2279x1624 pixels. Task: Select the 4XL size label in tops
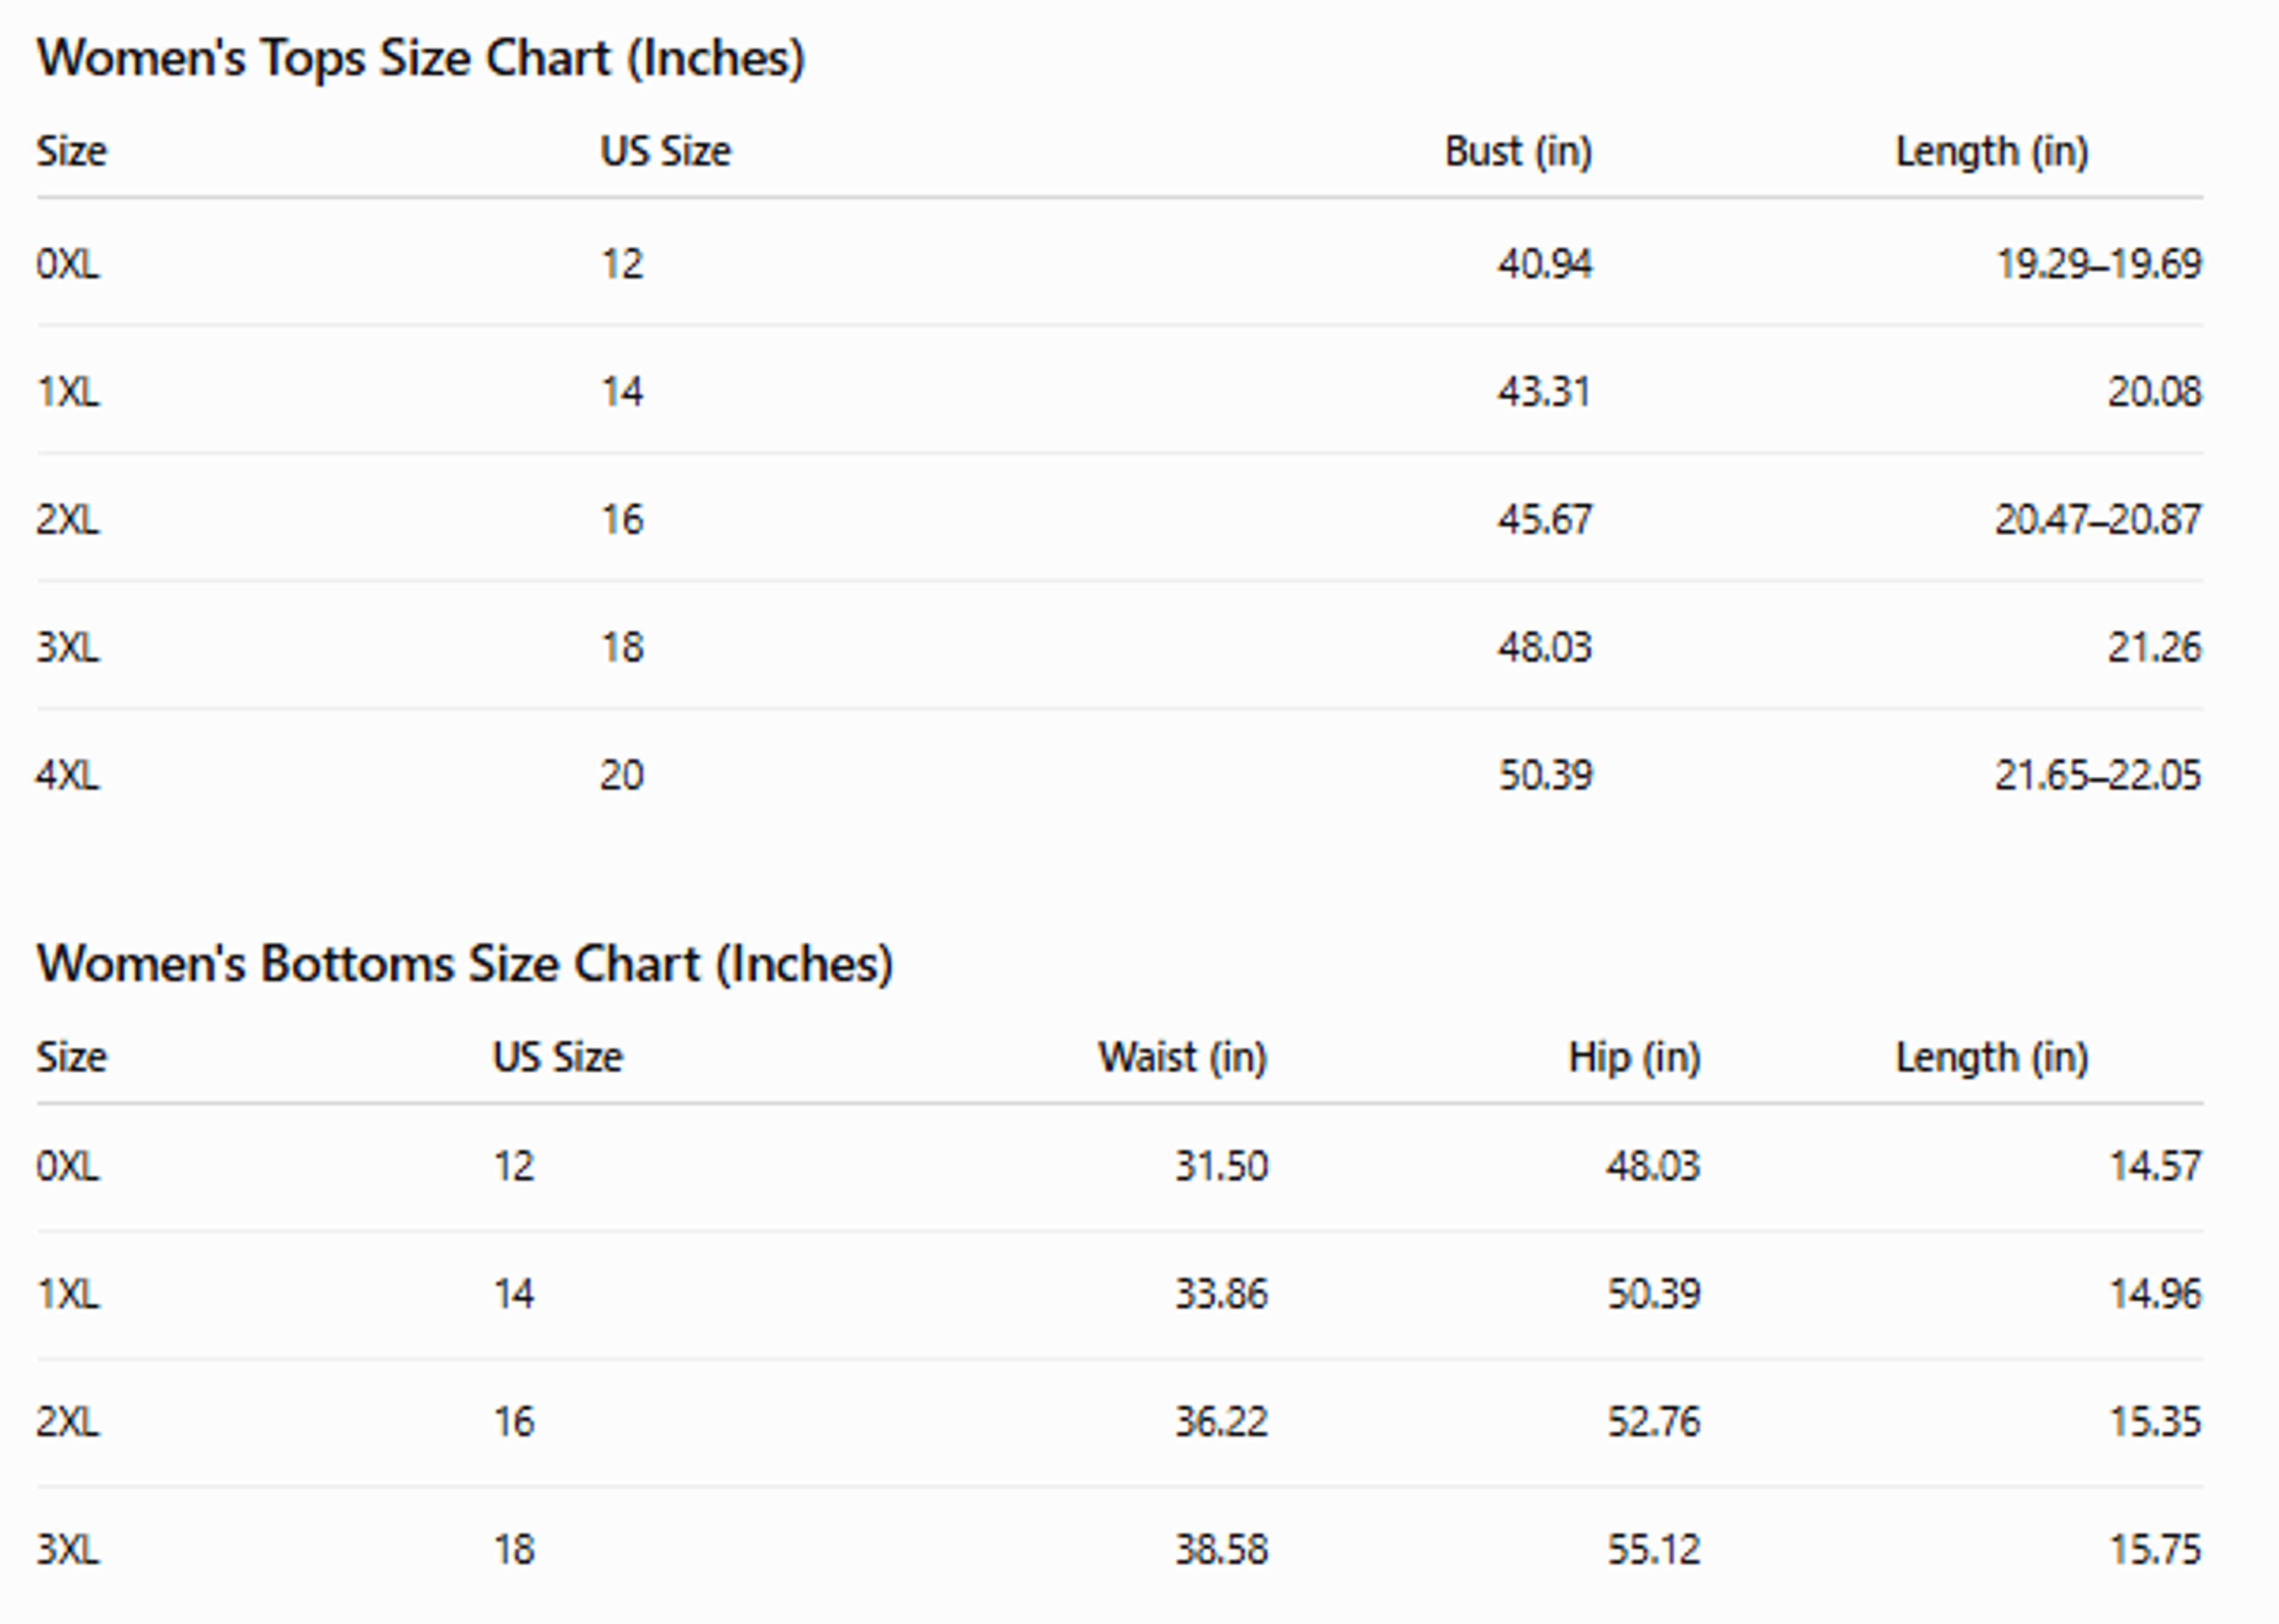pos(68,775)
